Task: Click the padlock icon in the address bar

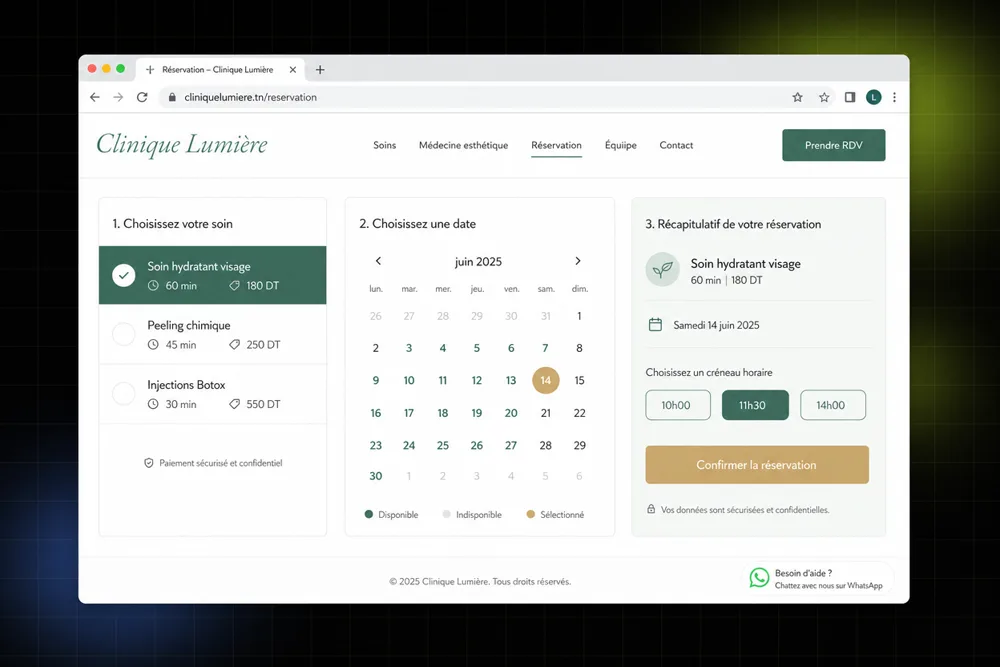Action: click(x=172, y=97)
